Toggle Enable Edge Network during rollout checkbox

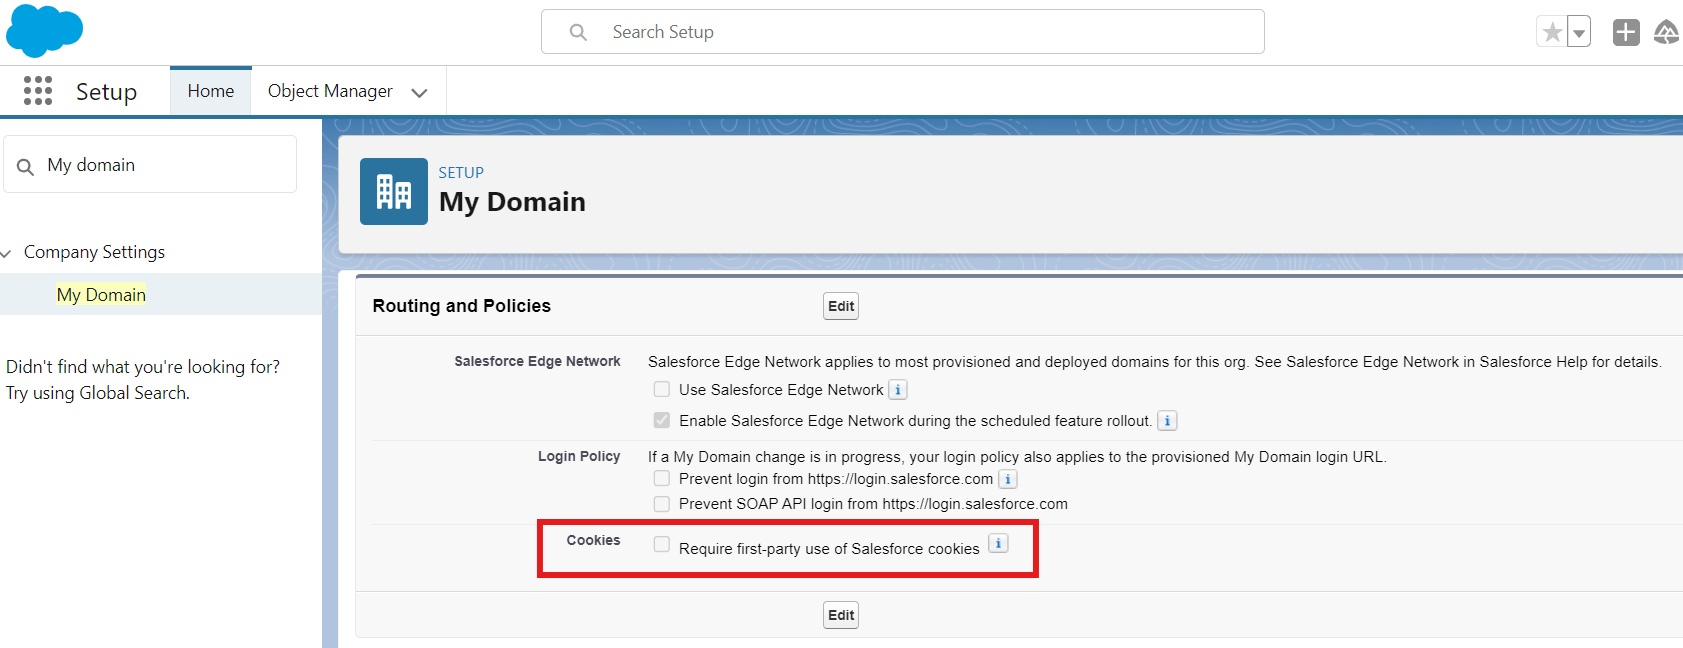(x=662, y=420)
